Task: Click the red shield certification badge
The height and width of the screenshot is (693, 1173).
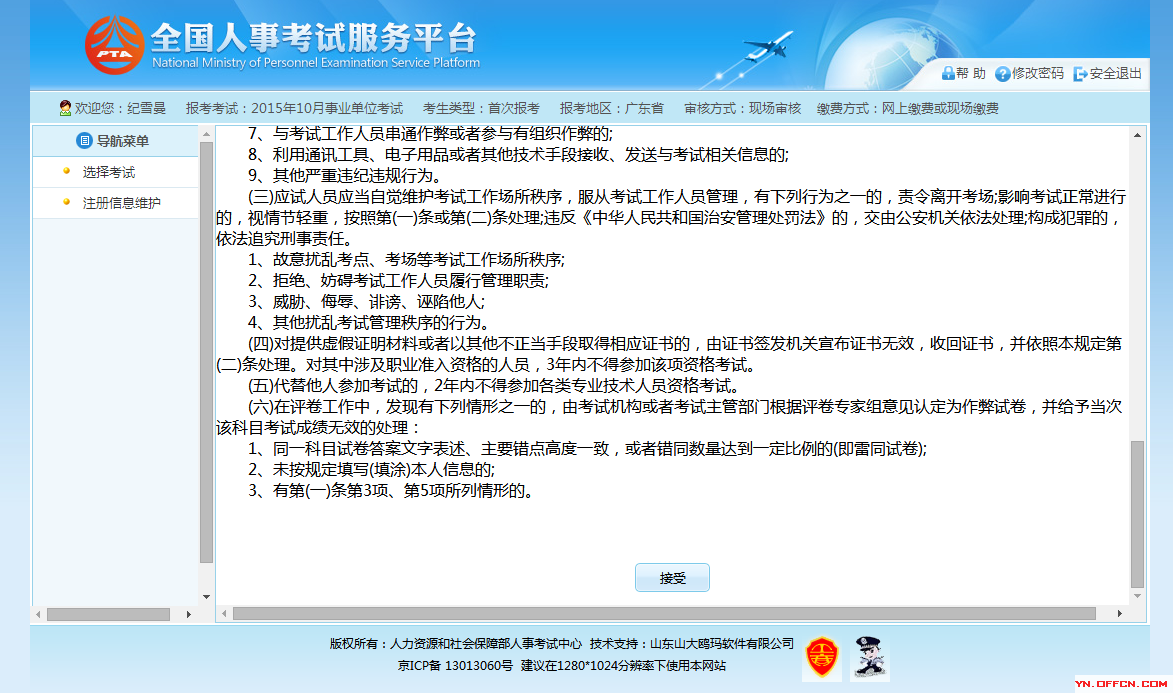Action: [x=821, y=658]
